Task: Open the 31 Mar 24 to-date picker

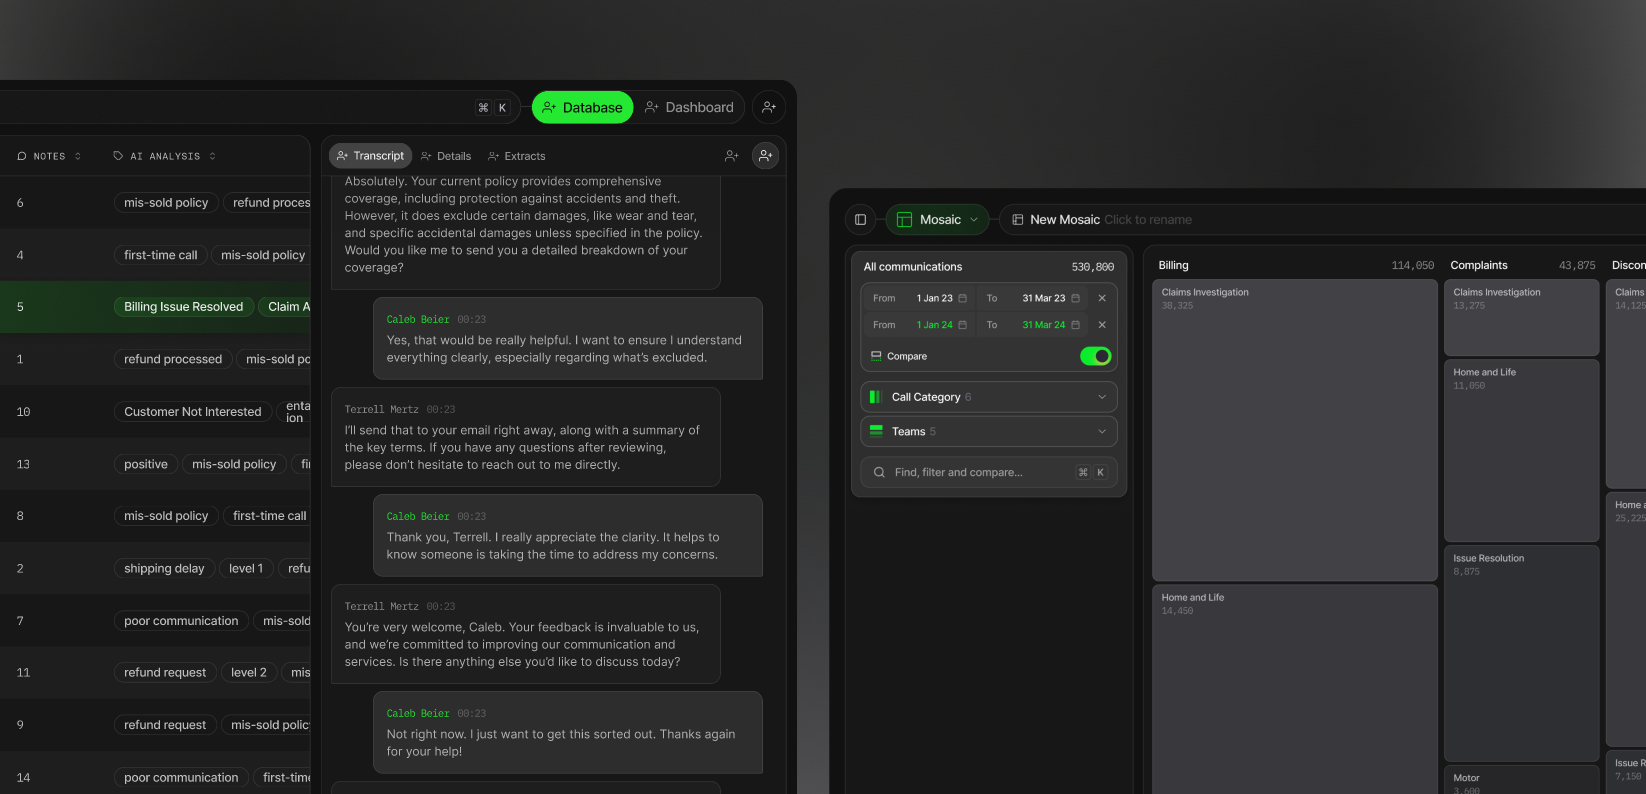Action: tap(1050, 325)
